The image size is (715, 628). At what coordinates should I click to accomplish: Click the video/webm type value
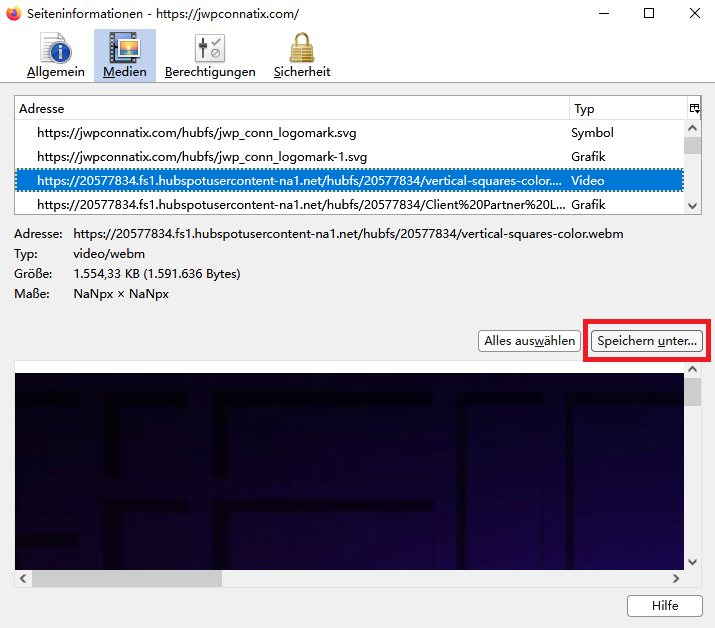(109, 254)
